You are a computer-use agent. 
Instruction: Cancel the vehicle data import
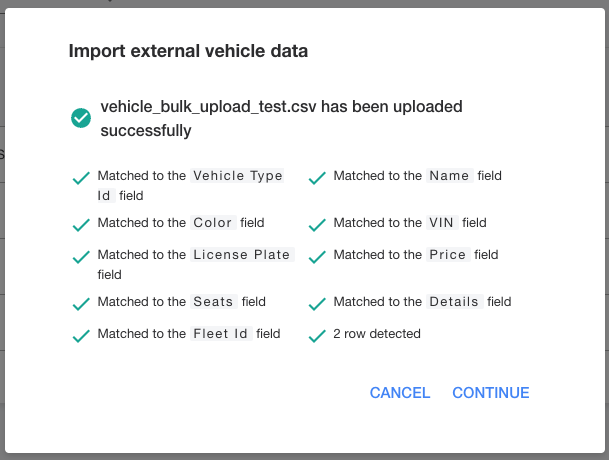(x=400, y=393)
